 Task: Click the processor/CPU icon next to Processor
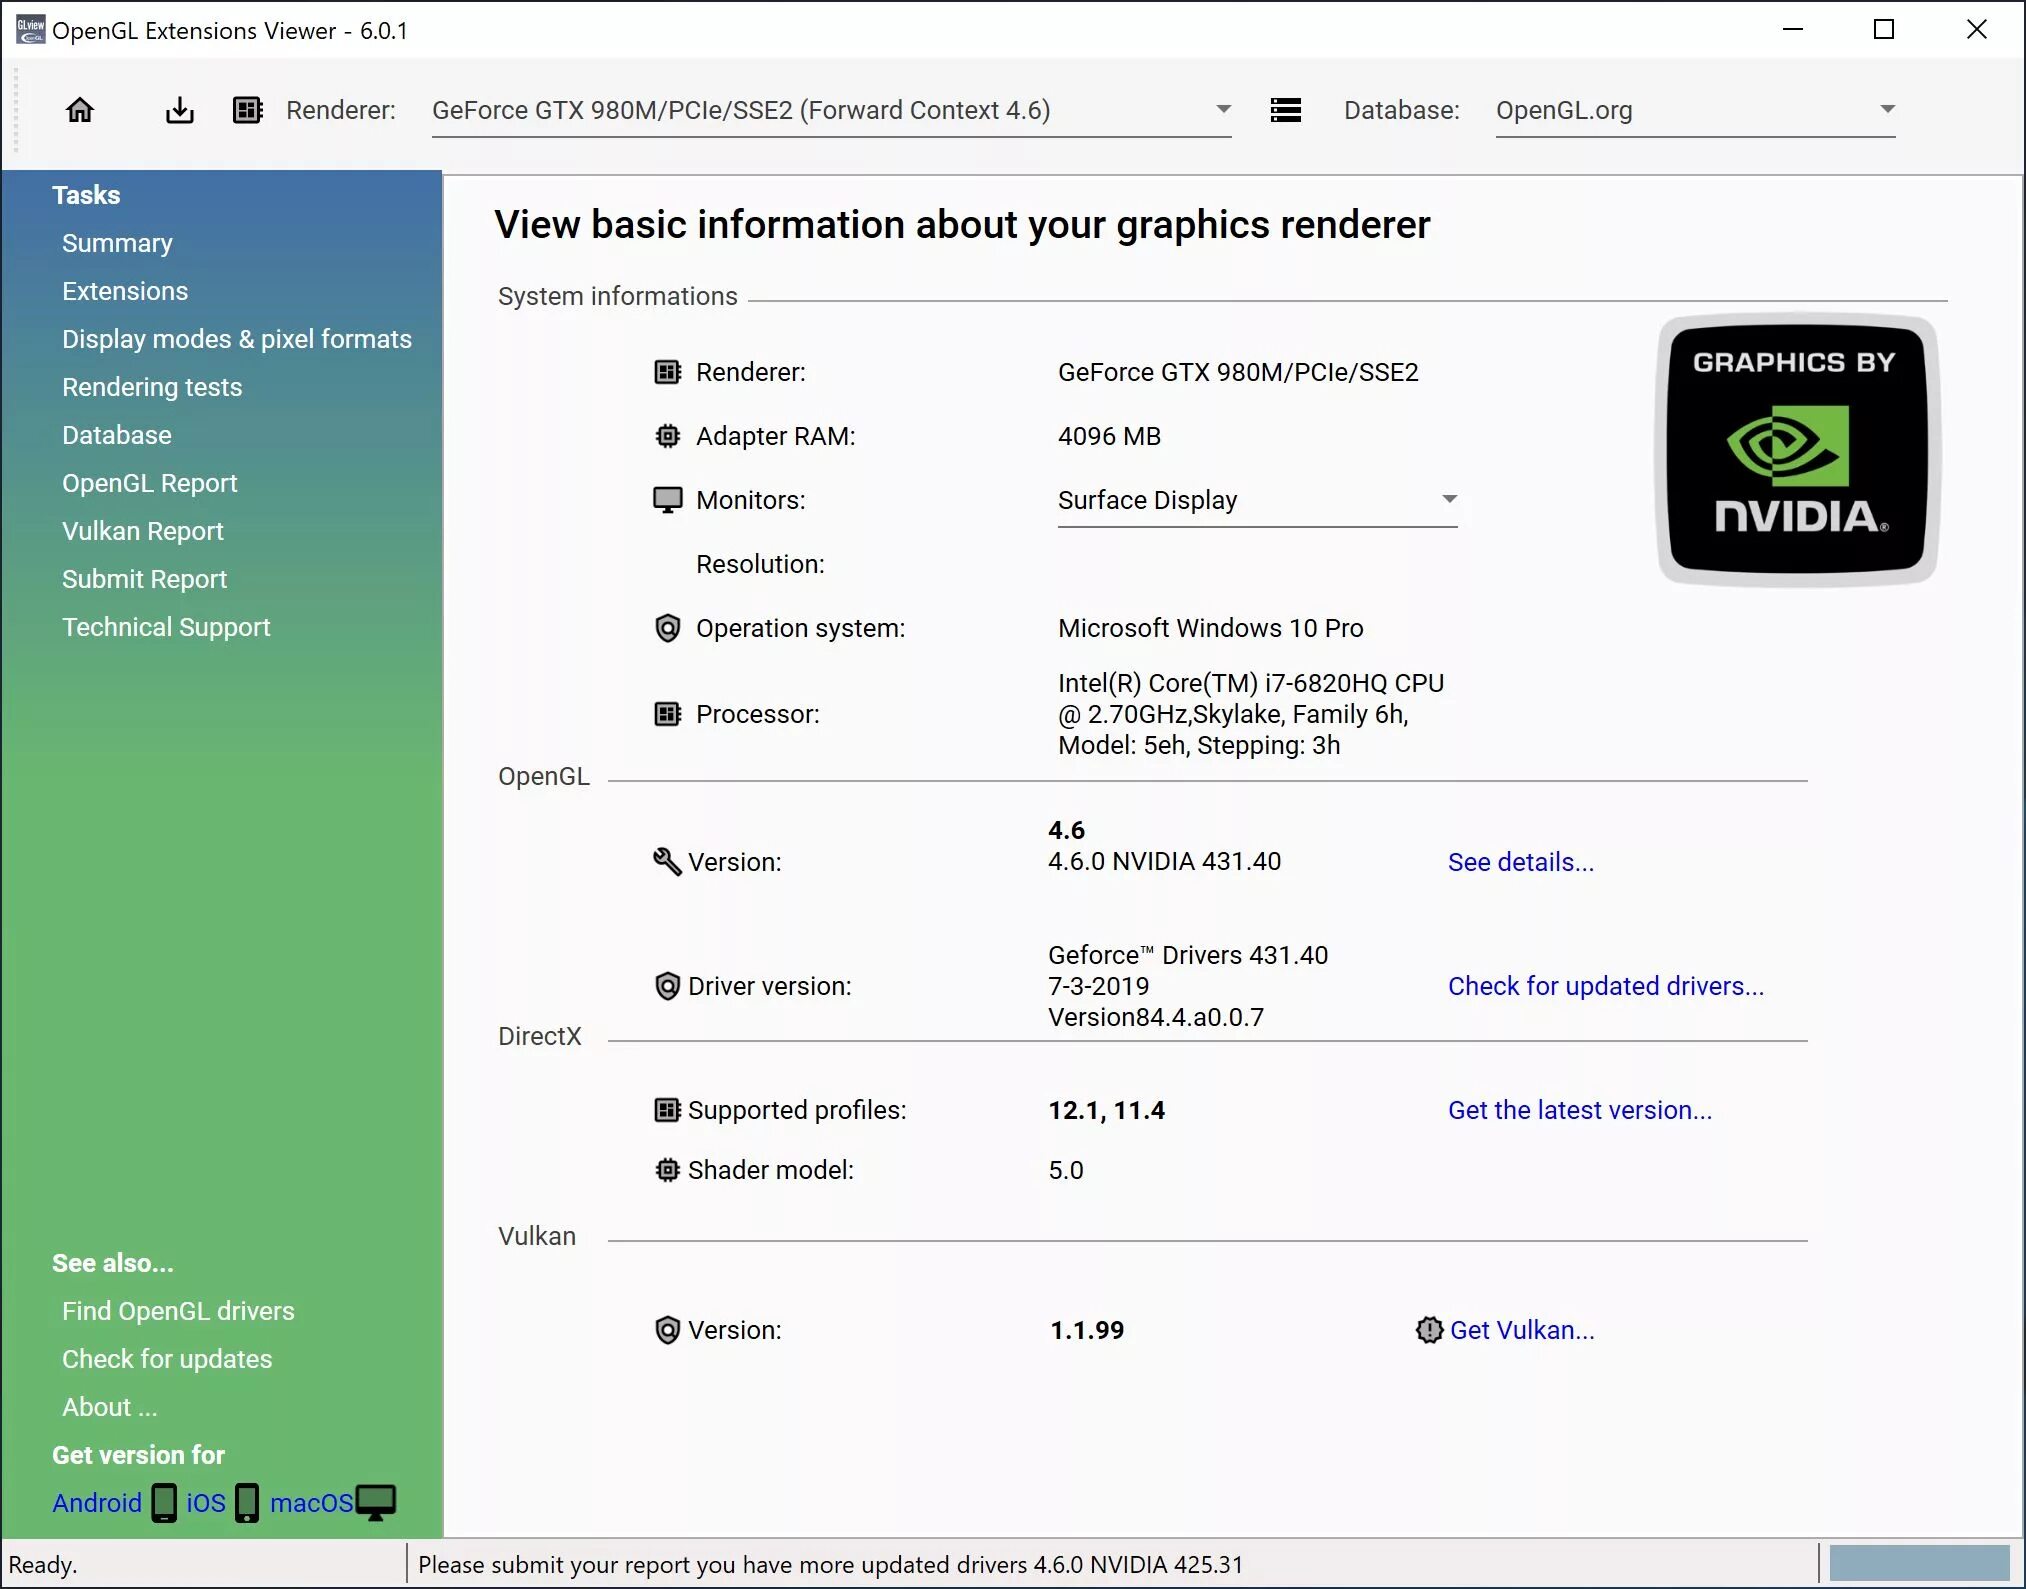point(668,714)
